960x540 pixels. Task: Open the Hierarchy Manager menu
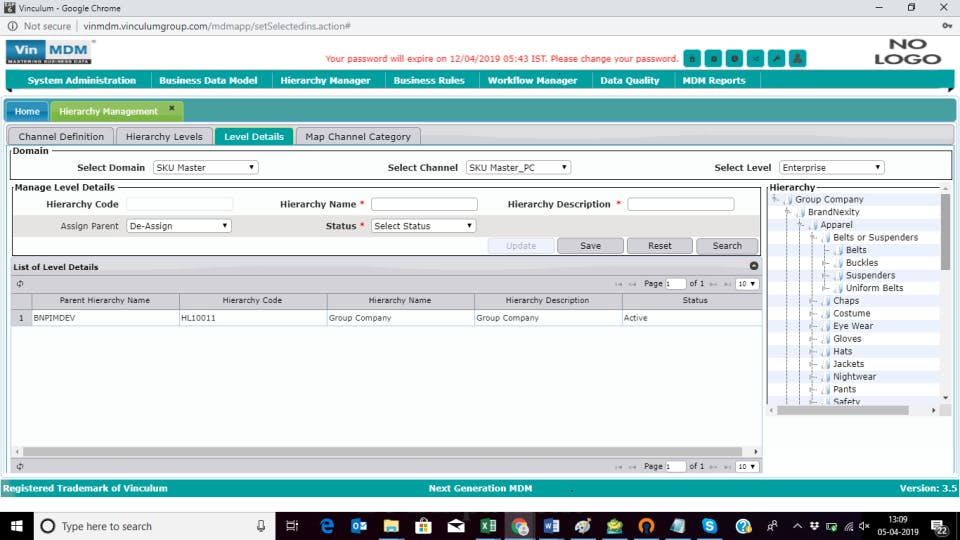click(325, 80)
